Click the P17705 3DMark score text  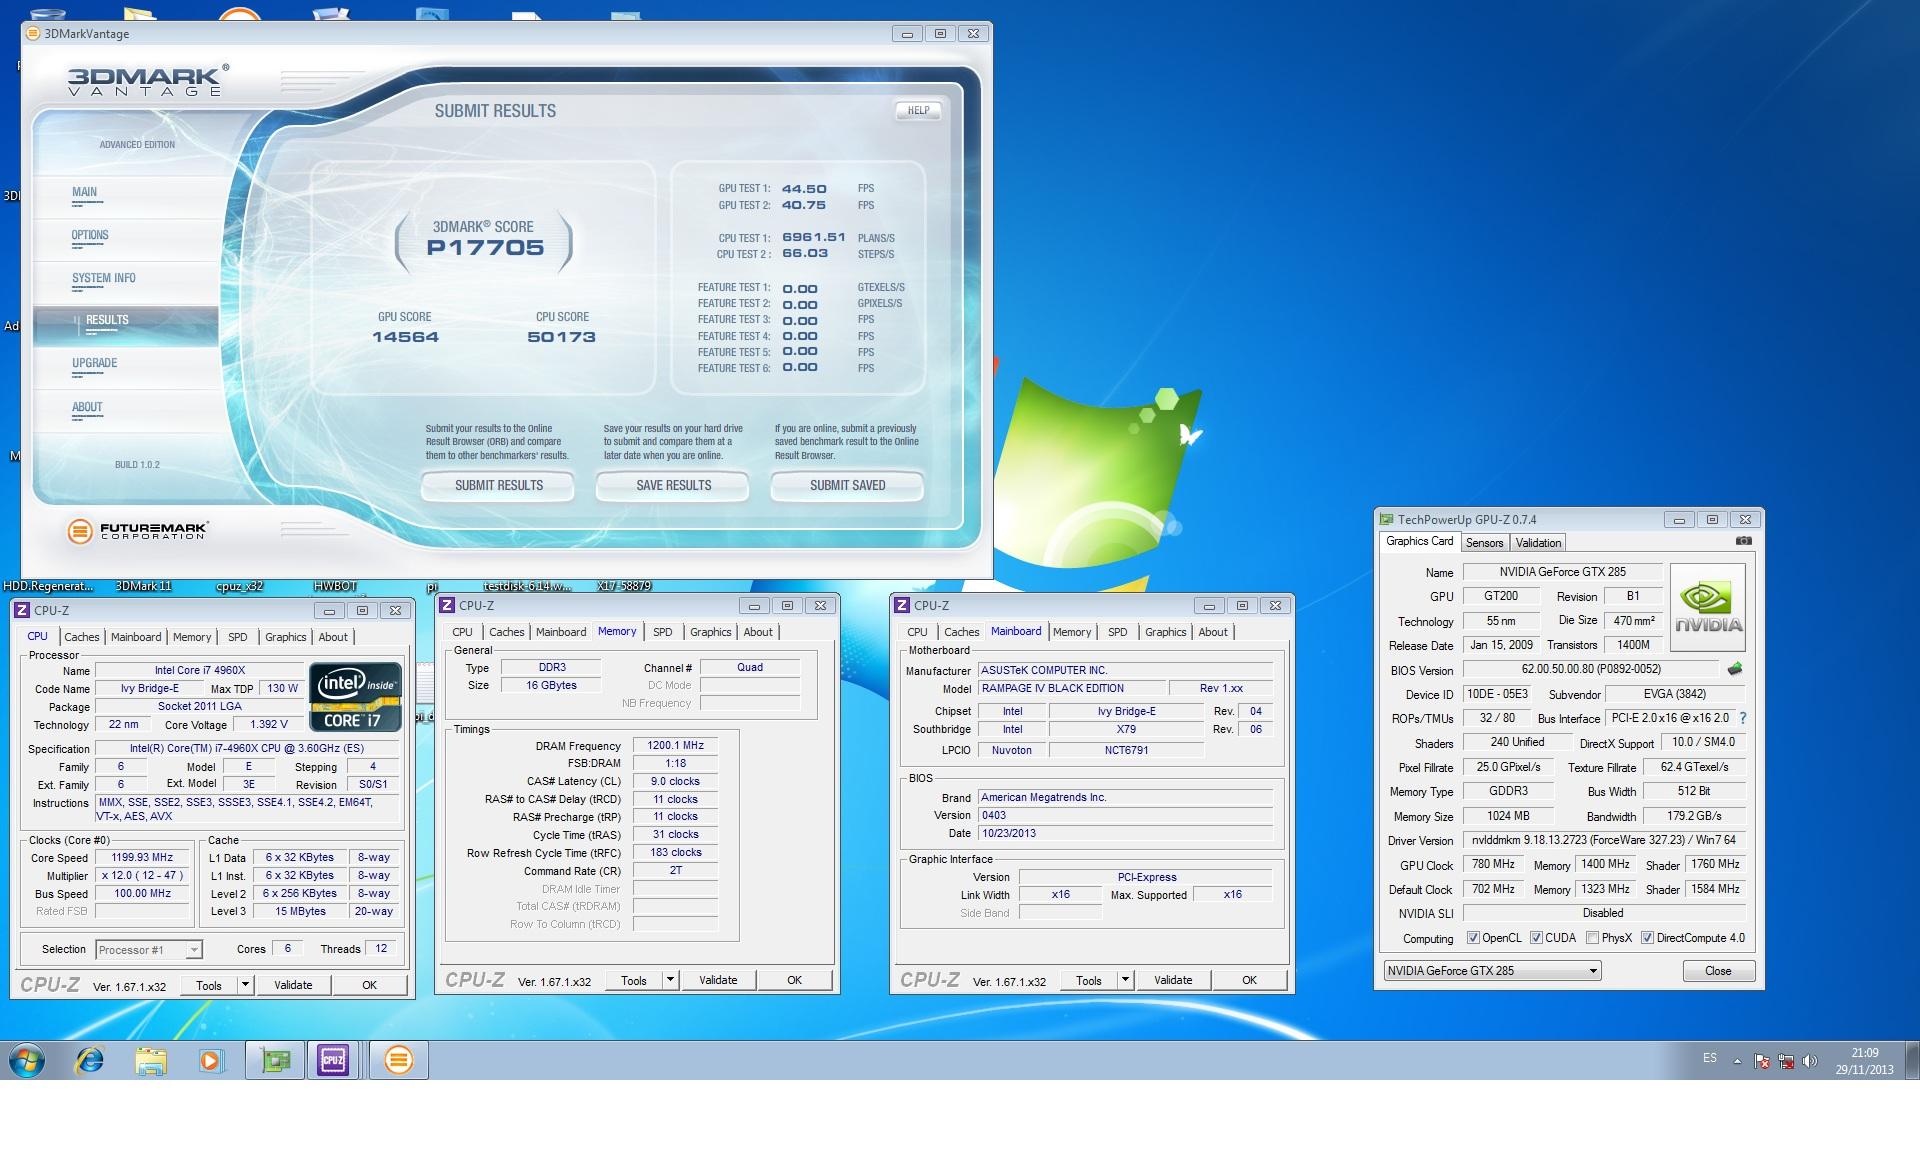coord(485,248)
